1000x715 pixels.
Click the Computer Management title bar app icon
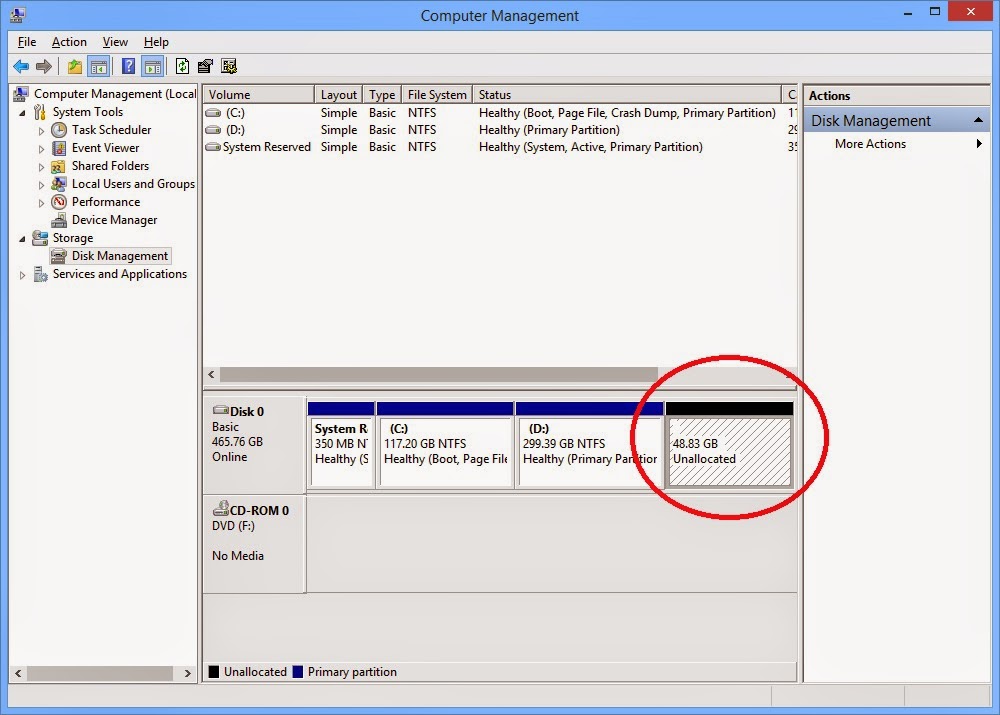pos(17,15)
